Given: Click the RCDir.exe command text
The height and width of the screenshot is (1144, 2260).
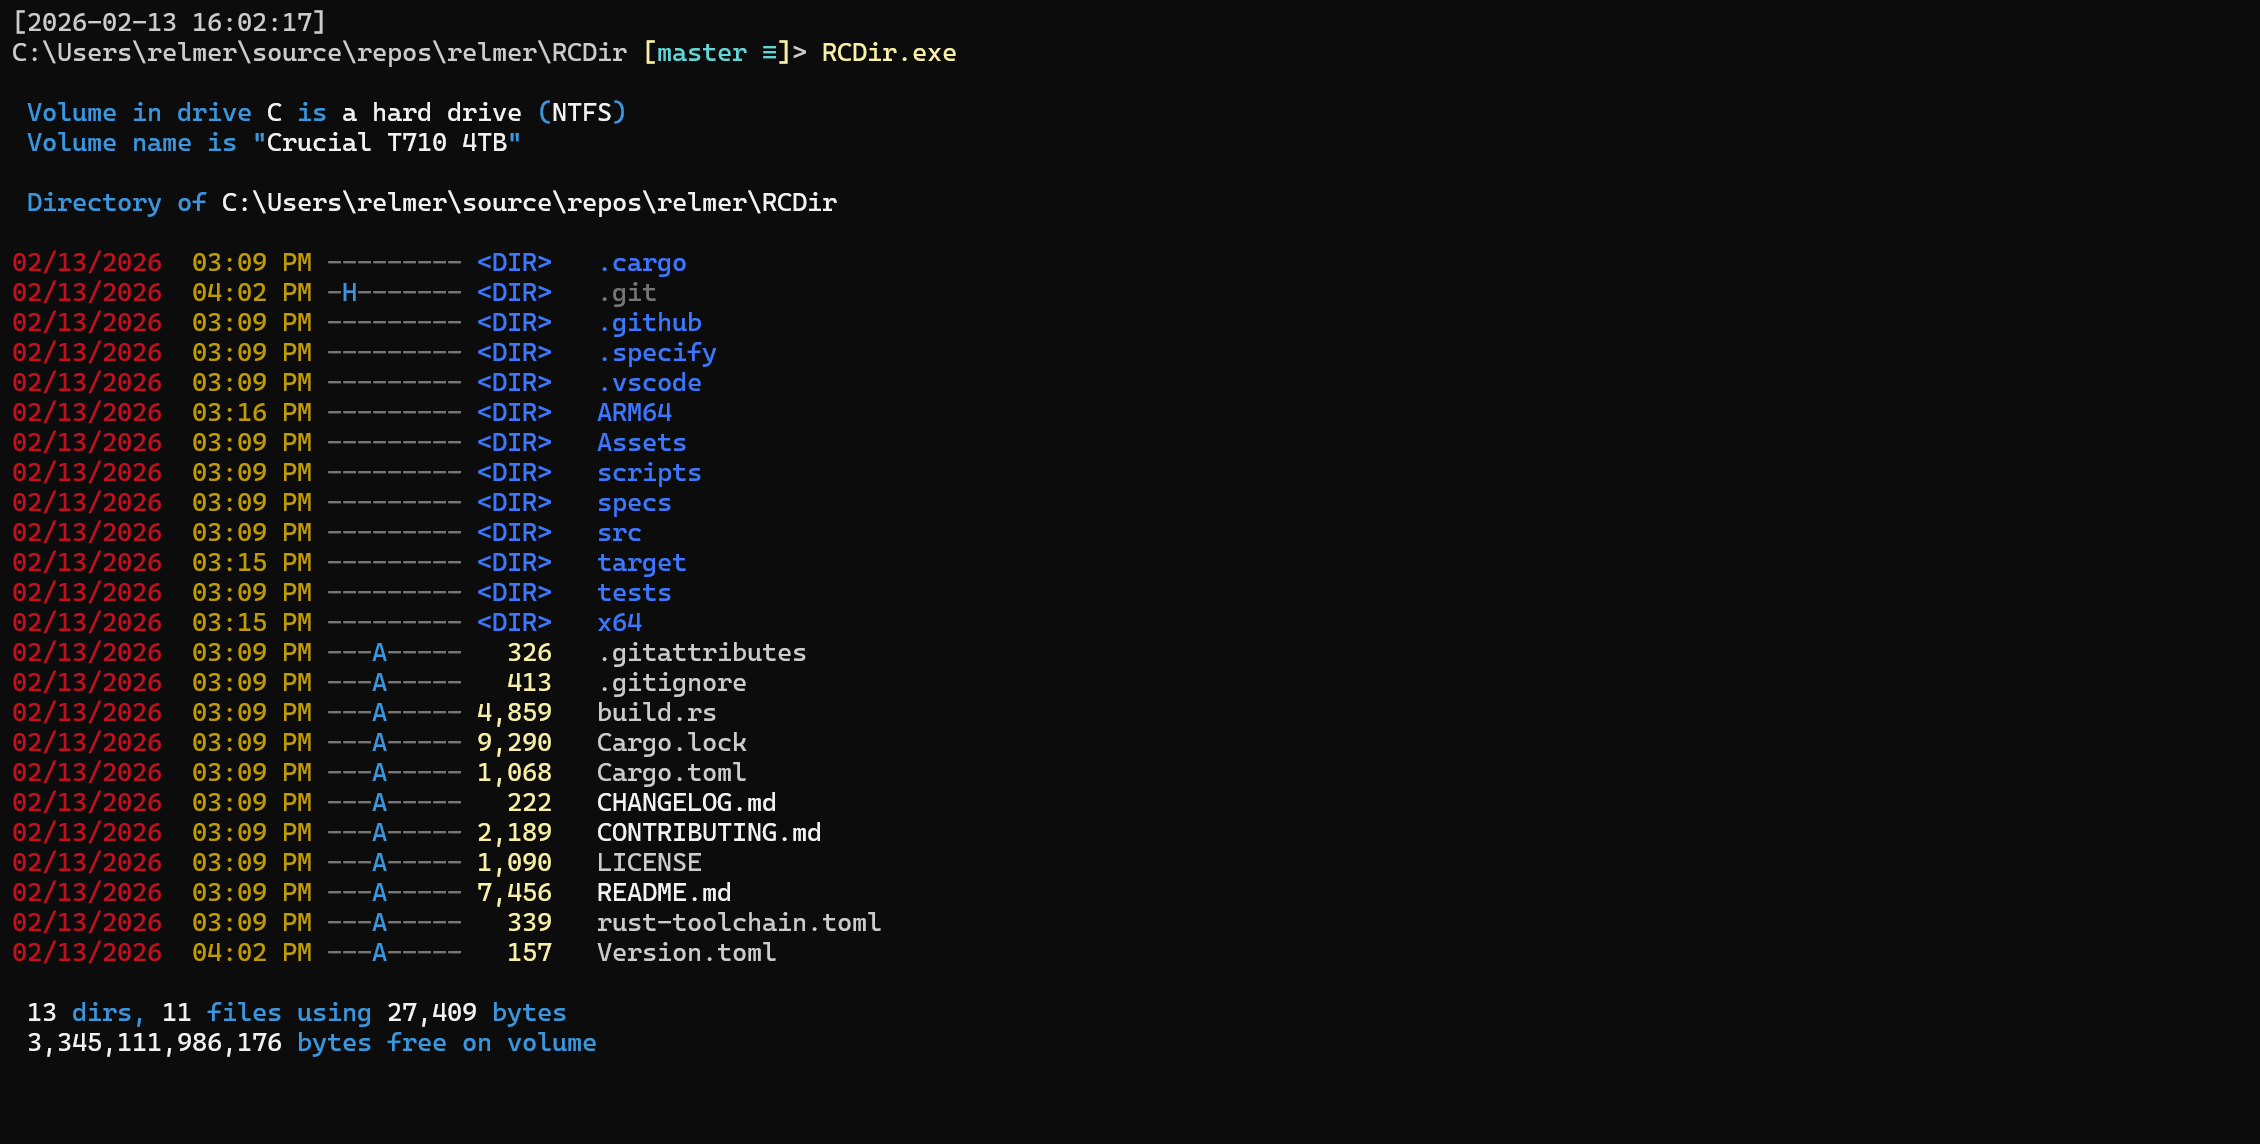Looking at the screenshot, I should [888, 53].
